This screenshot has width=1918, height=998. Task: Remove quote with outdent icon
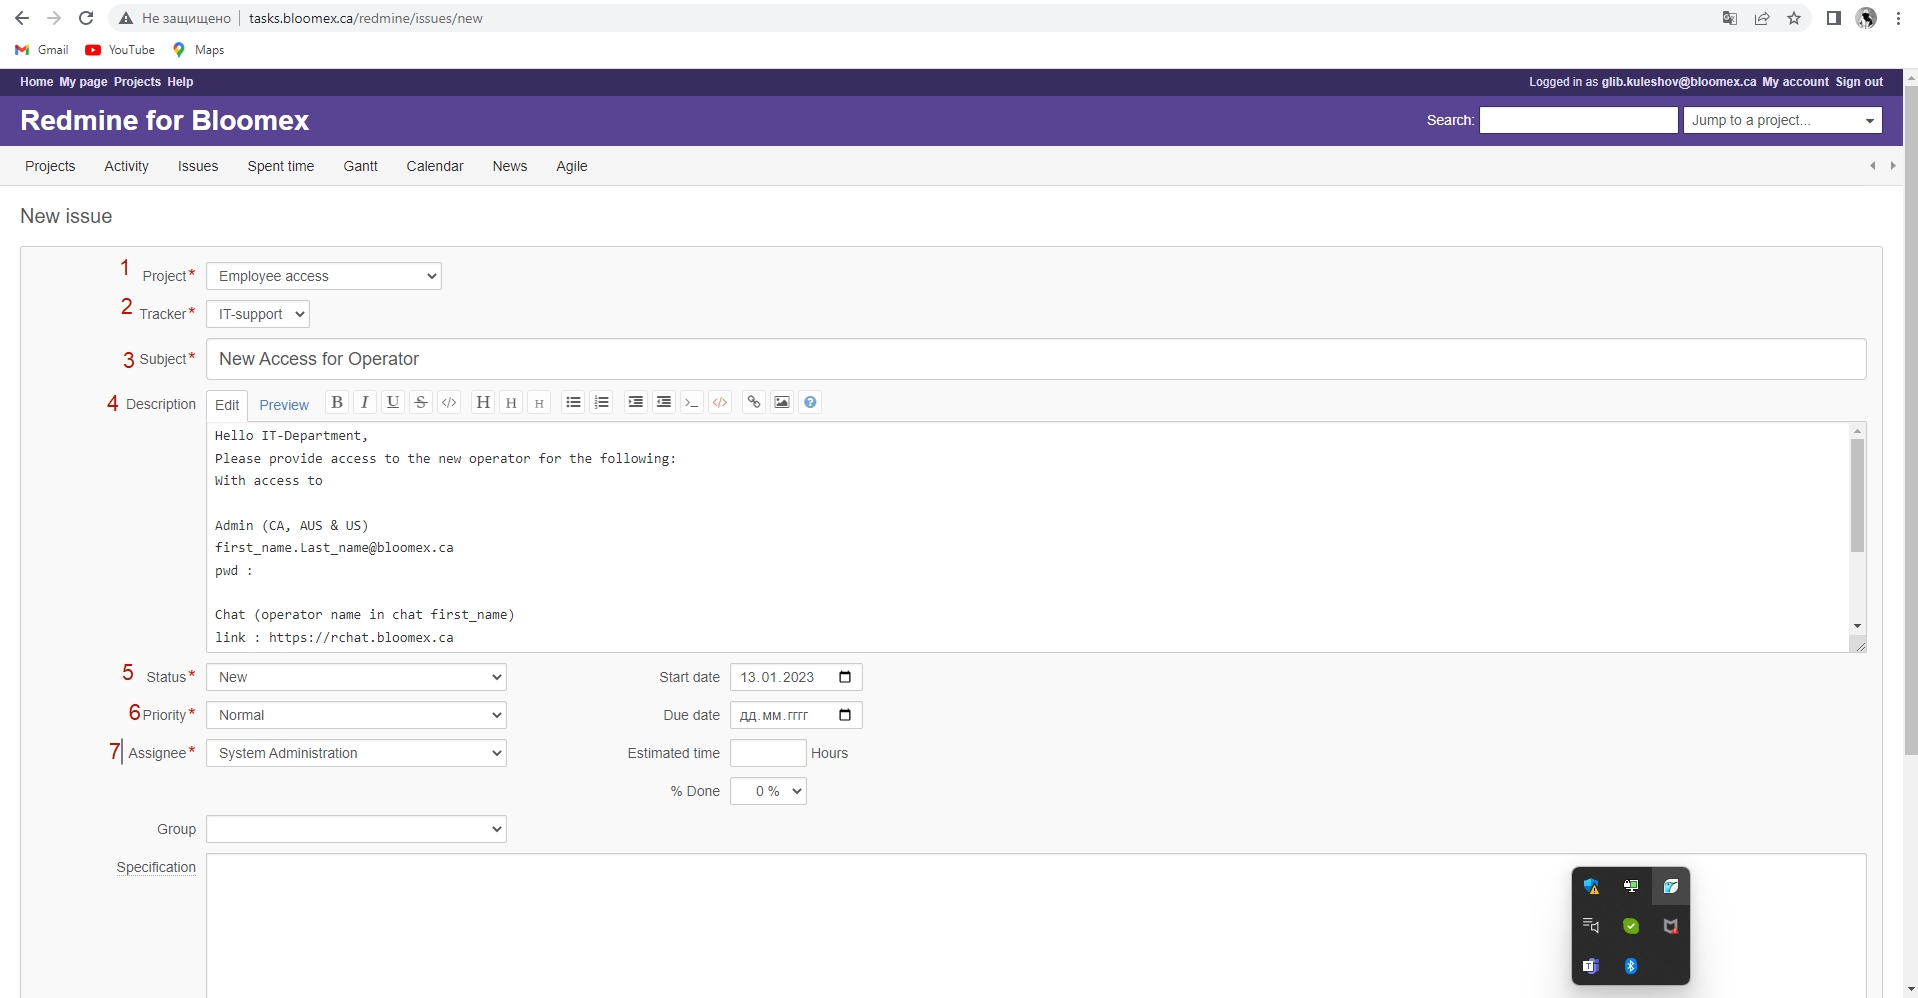[x=663, y=402]
